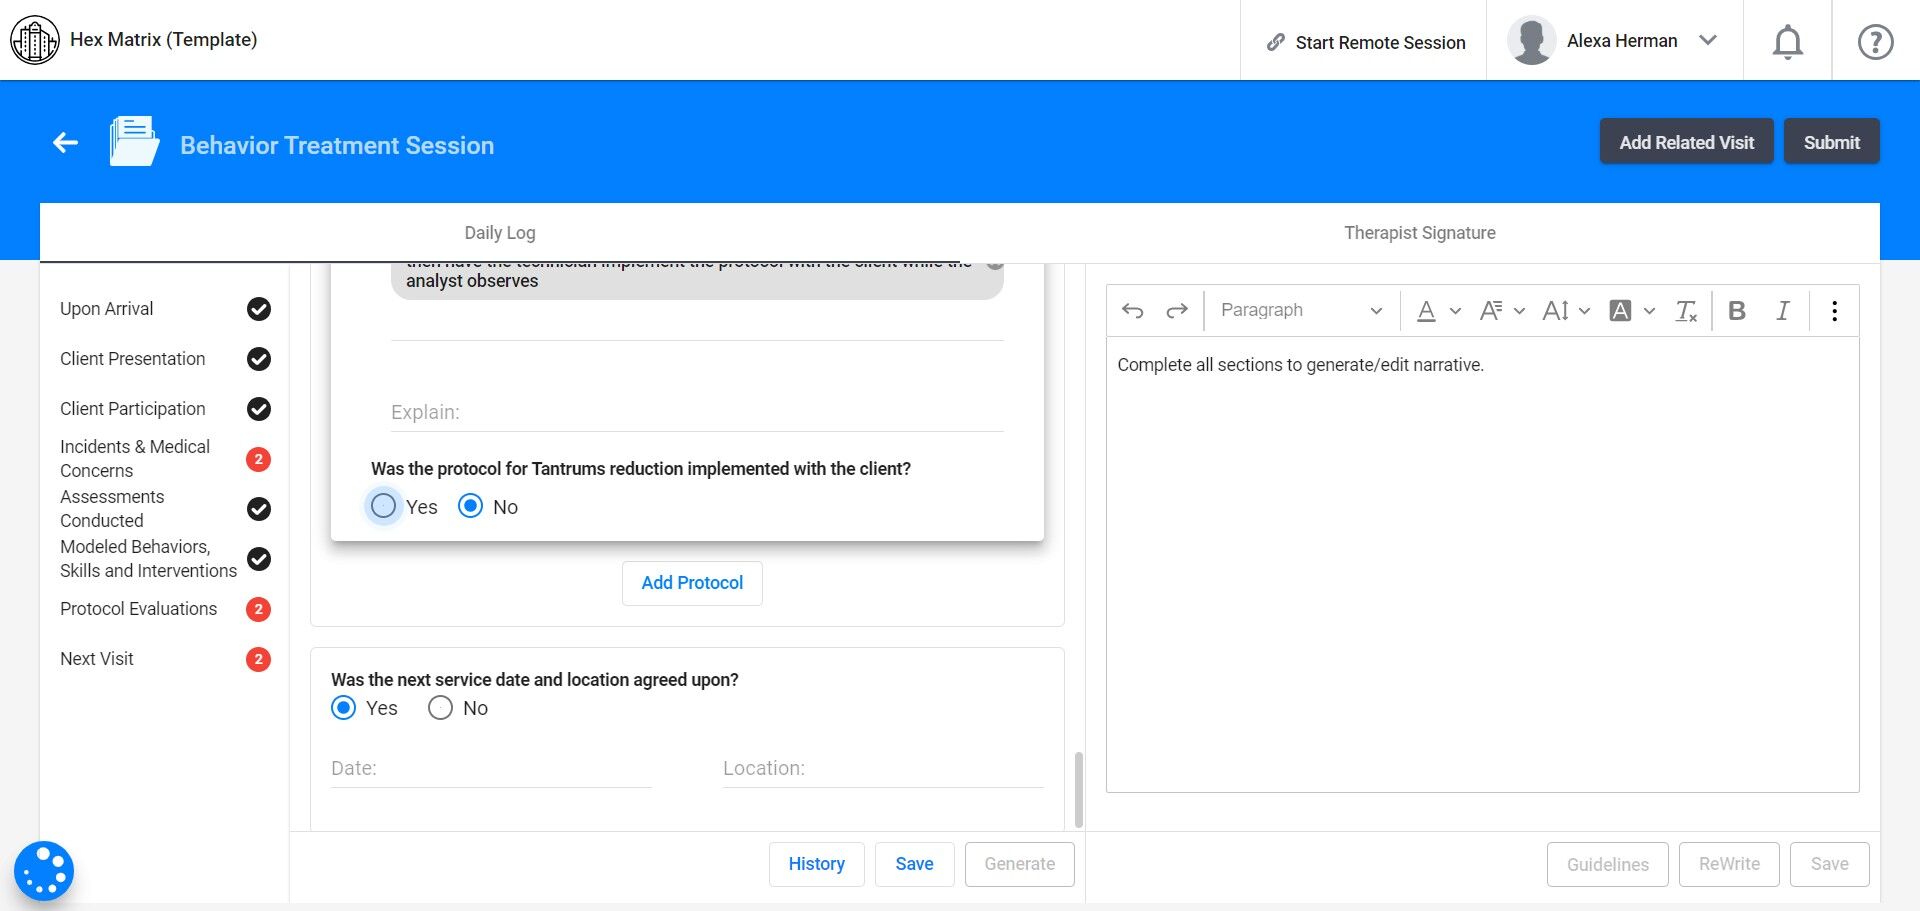Image resolution: width=1920 pixels, height=911 pixels.
Task: Click the undo arrow in editor toolbar
Action: pyautogui.click(x=1132, y=311)
